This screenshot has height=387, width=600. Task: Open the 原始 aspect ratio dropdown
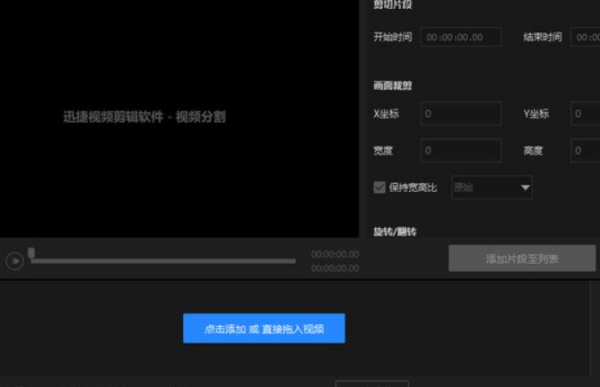[492, 188]
